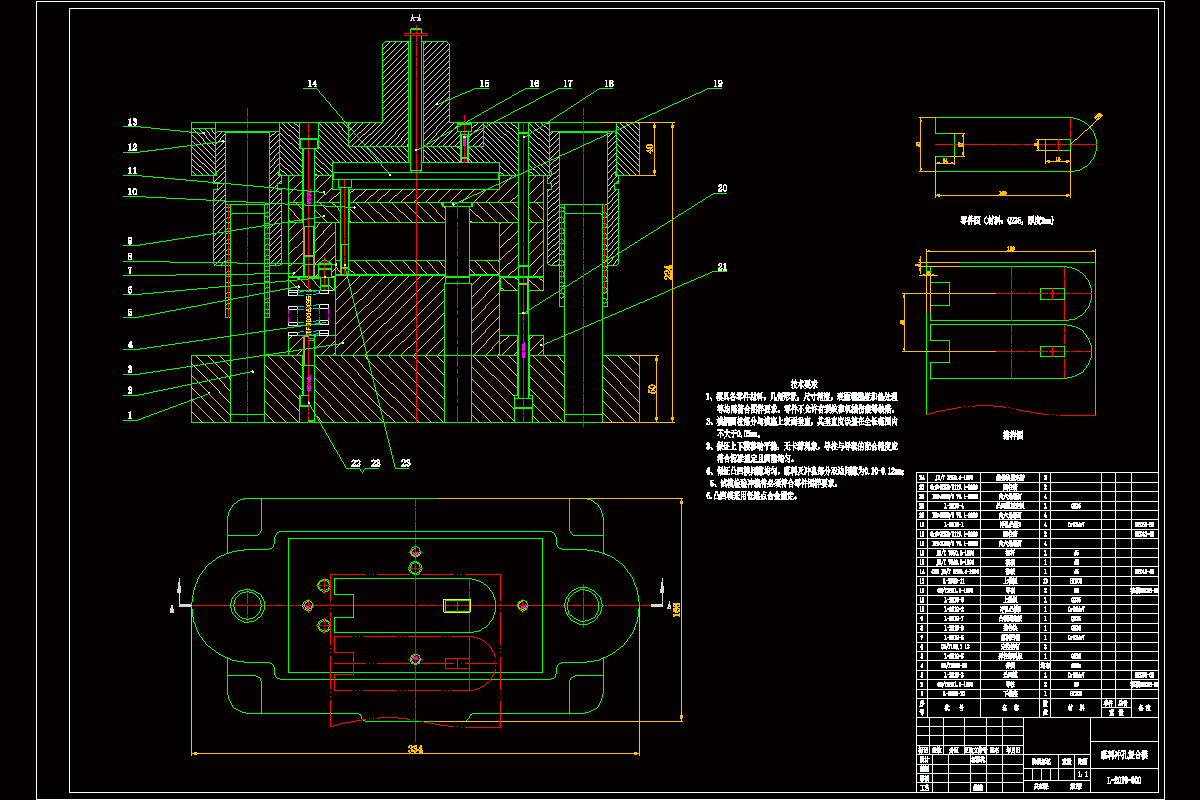This screenshot has height=800, width=1200.
Task: Click the 技术要求 heading
Action: [805, 383]
